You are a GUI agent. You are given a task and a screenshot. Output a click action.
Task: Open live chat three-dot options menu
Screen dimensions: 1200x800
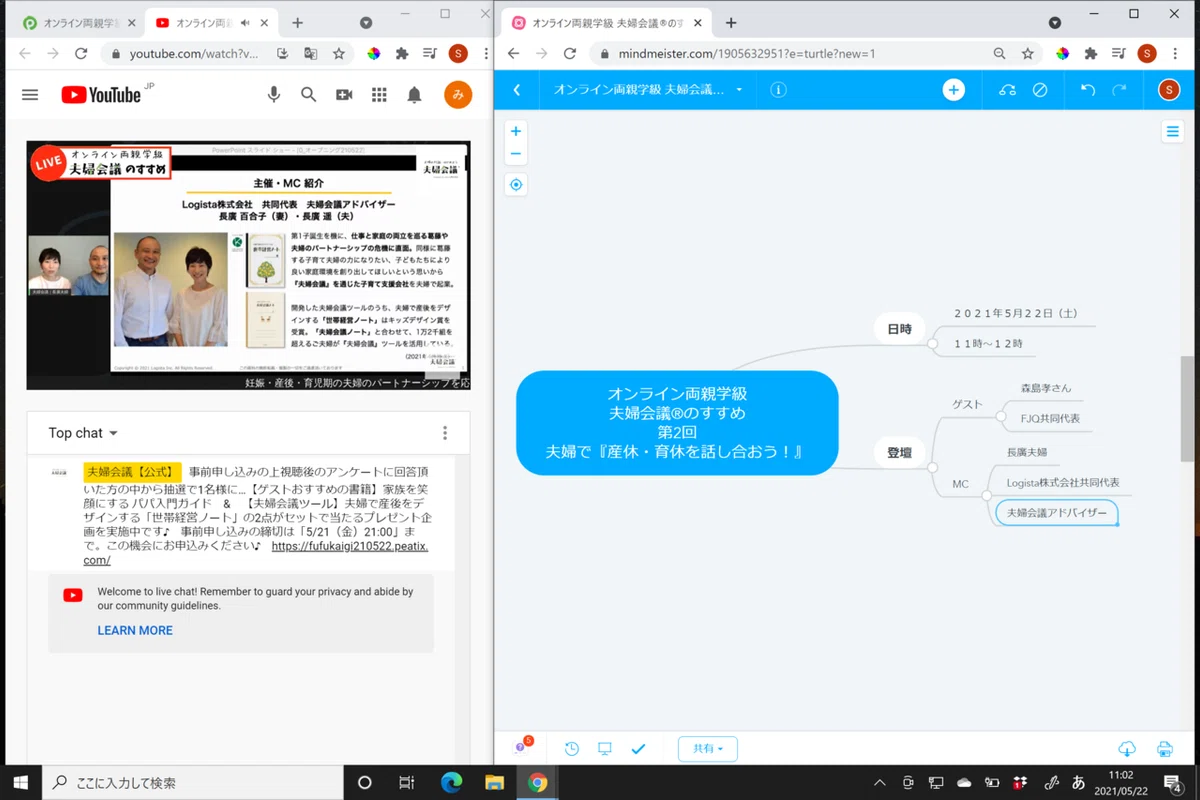pyautogui.click(x=445, y=433)
